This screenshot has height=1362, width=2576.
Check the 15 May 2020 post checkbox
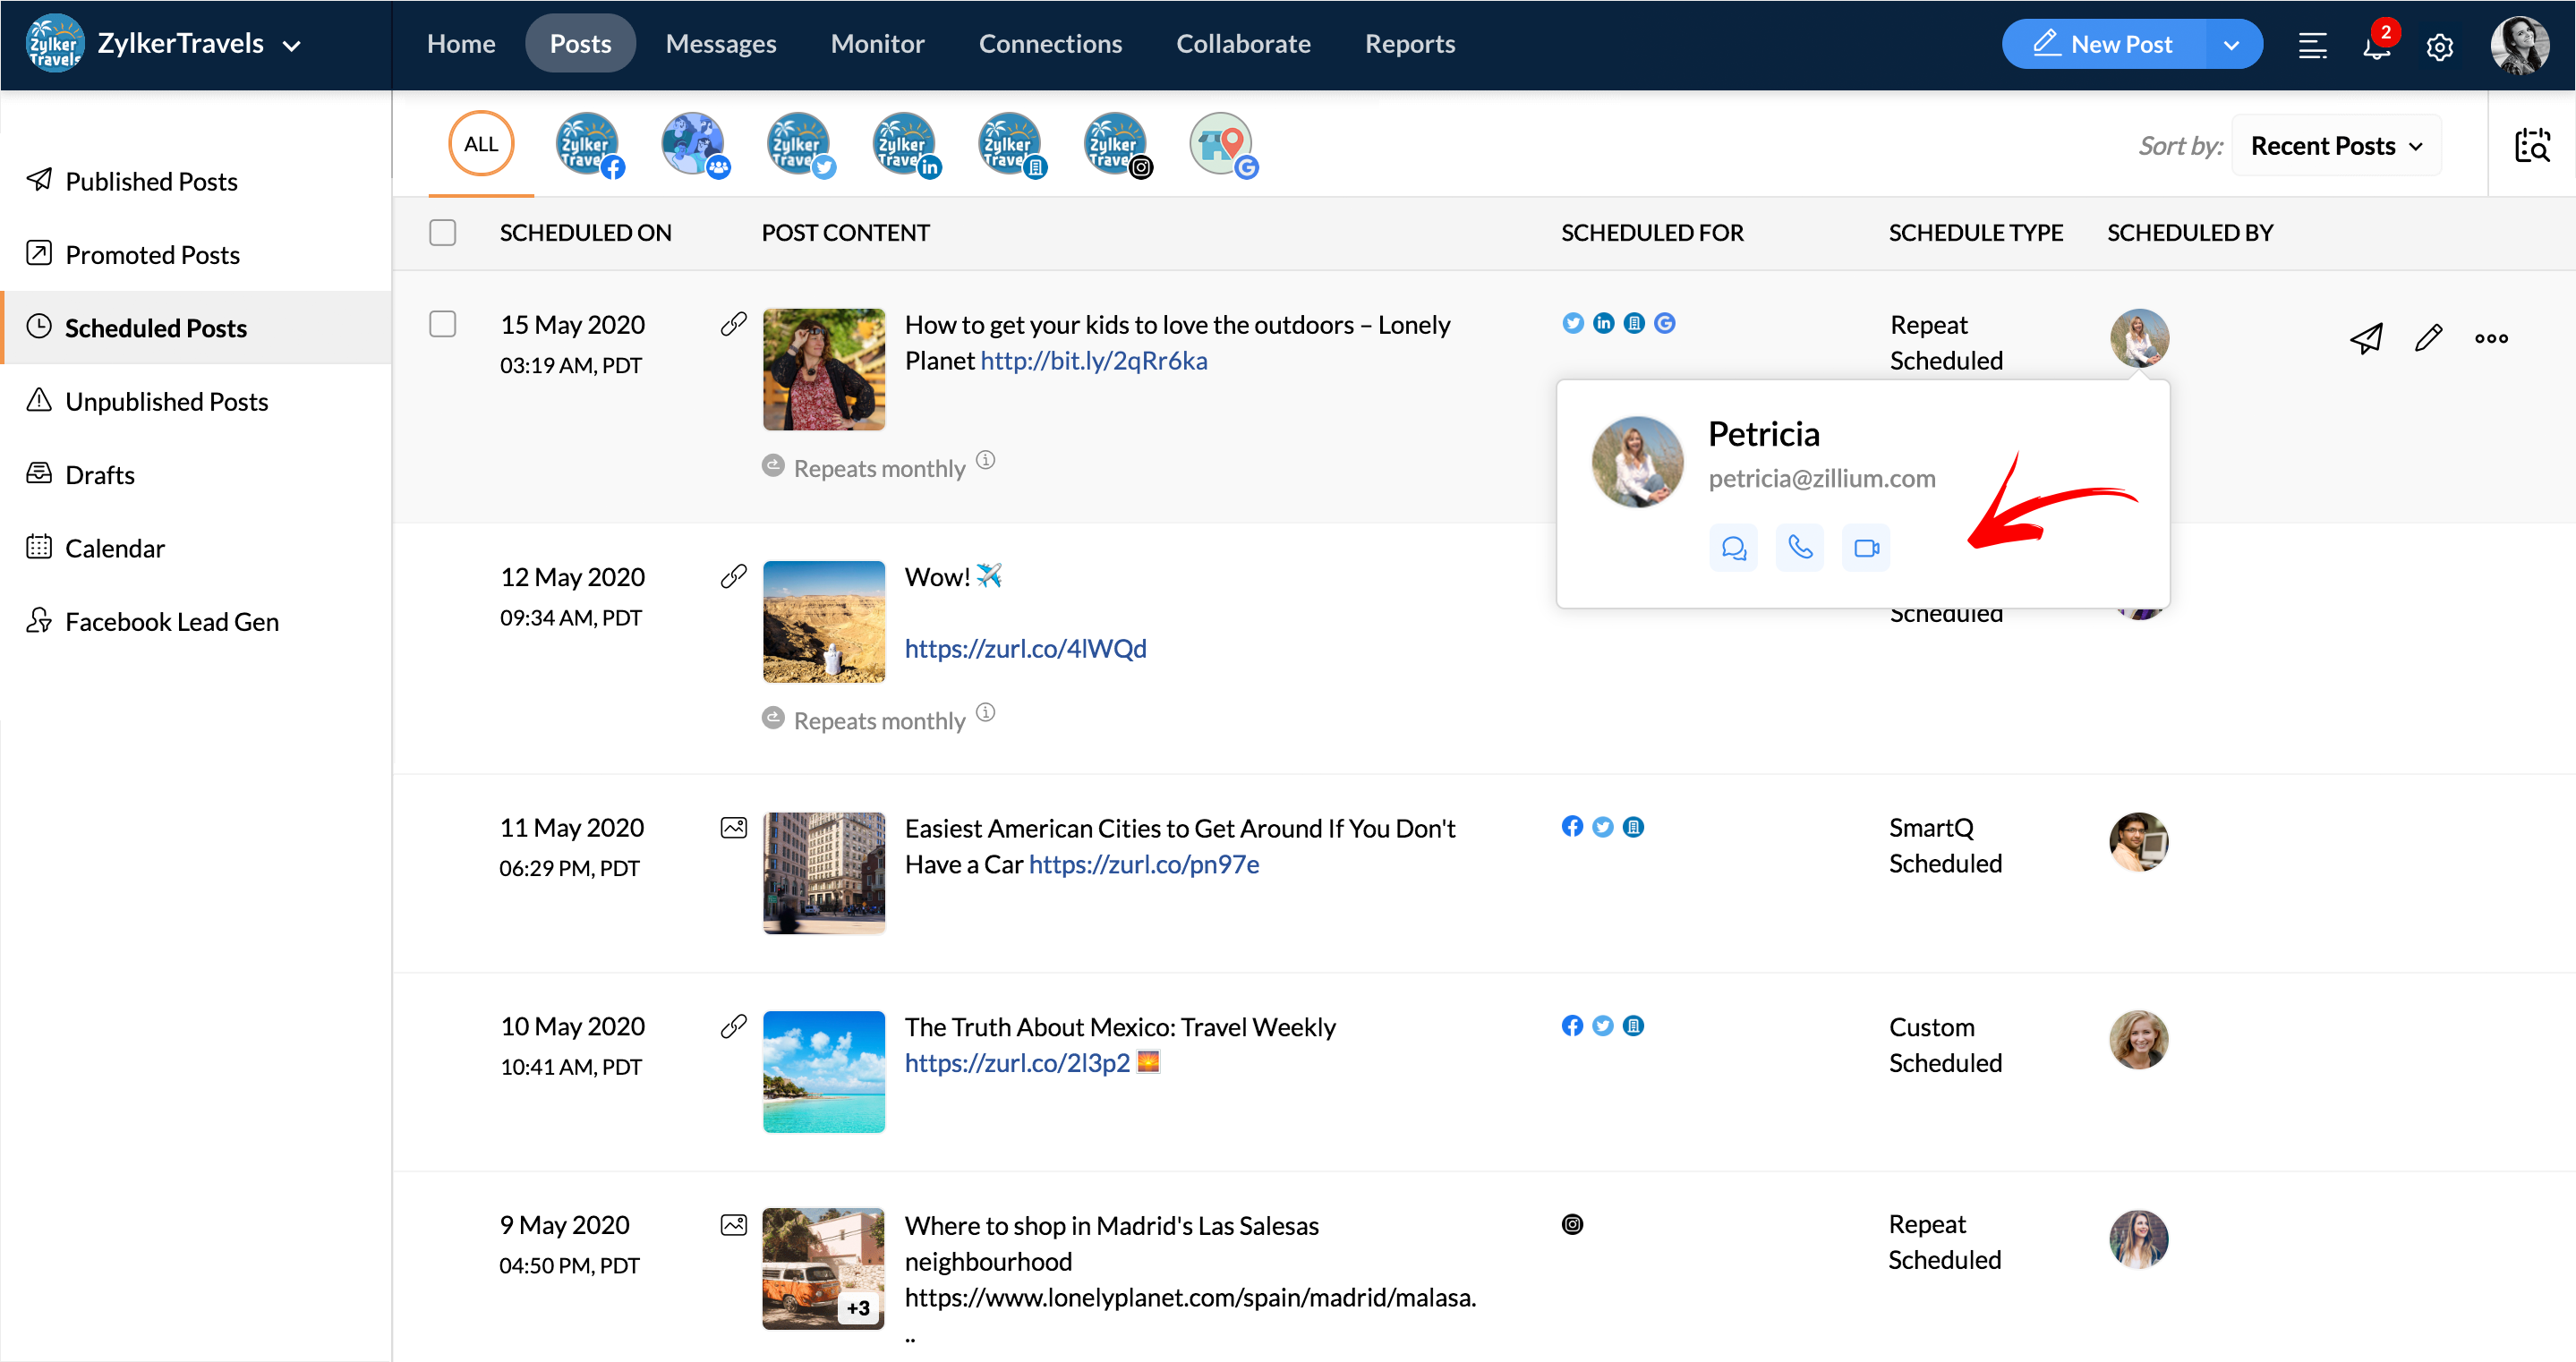click(442, 324)
